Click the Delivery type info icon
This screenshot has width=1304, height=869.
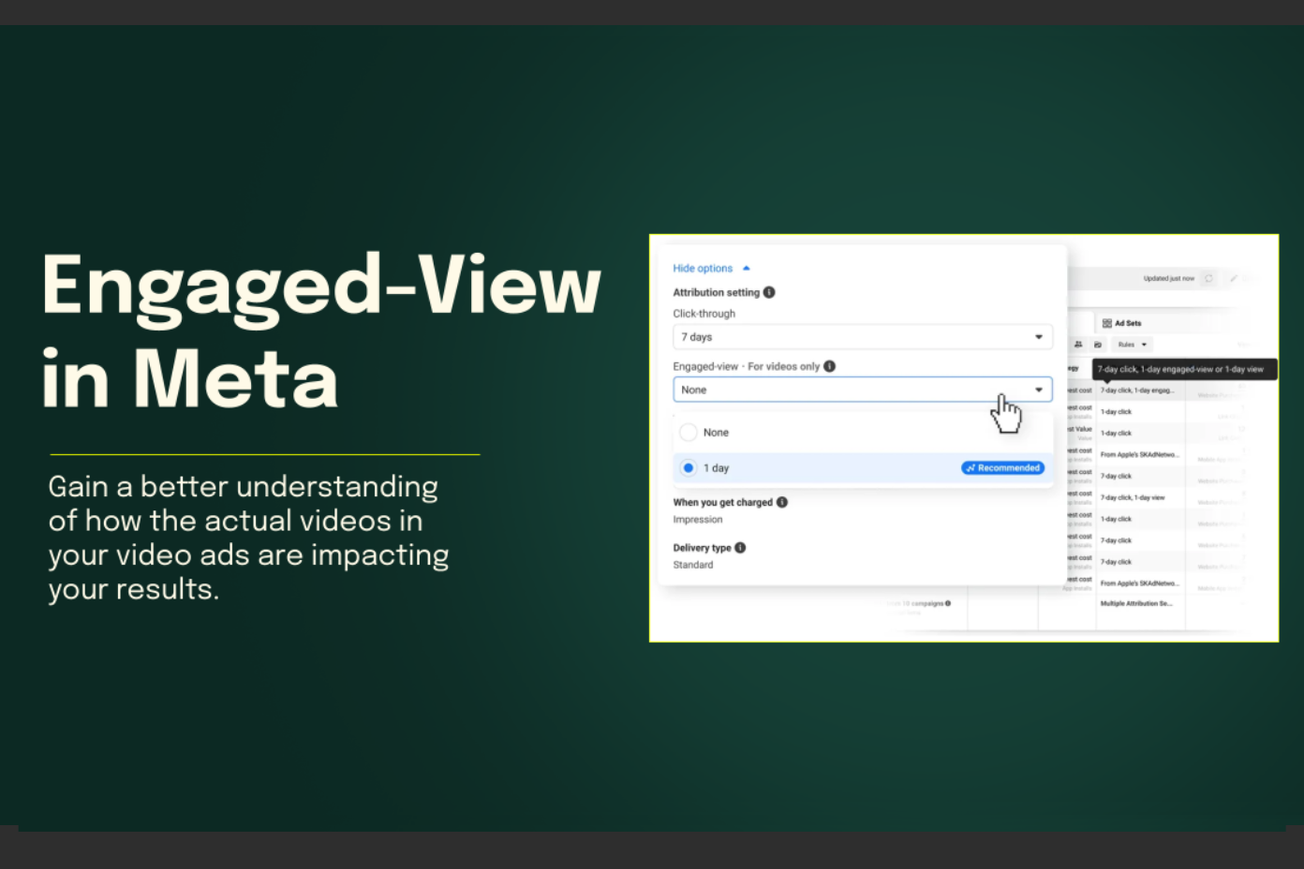pos(738,547)
